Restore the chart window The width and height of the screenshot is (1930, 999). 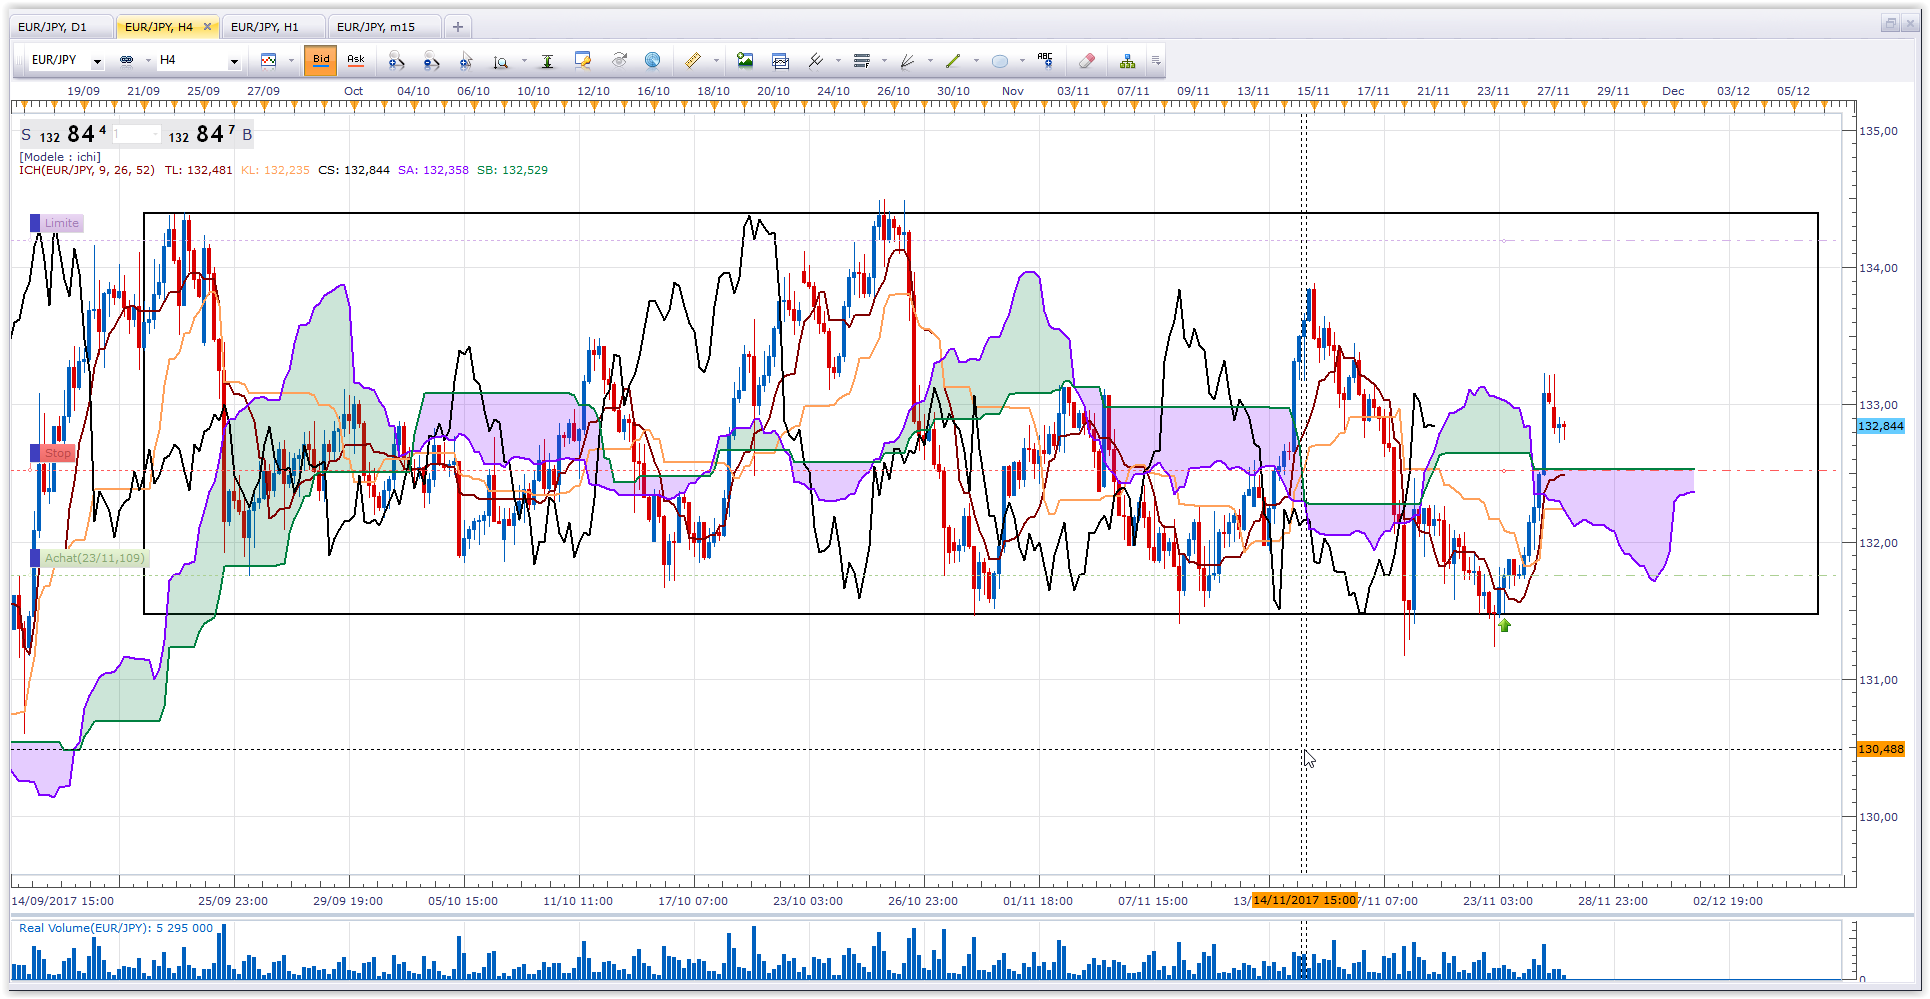[1890, 23]
